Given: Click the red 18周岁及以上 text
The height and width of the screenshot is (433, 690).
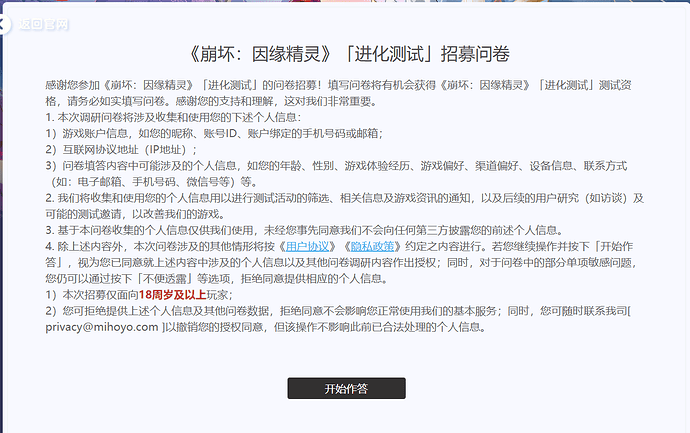Looking at the screenshot, I should pyautogui.click(x=172, y=295).
